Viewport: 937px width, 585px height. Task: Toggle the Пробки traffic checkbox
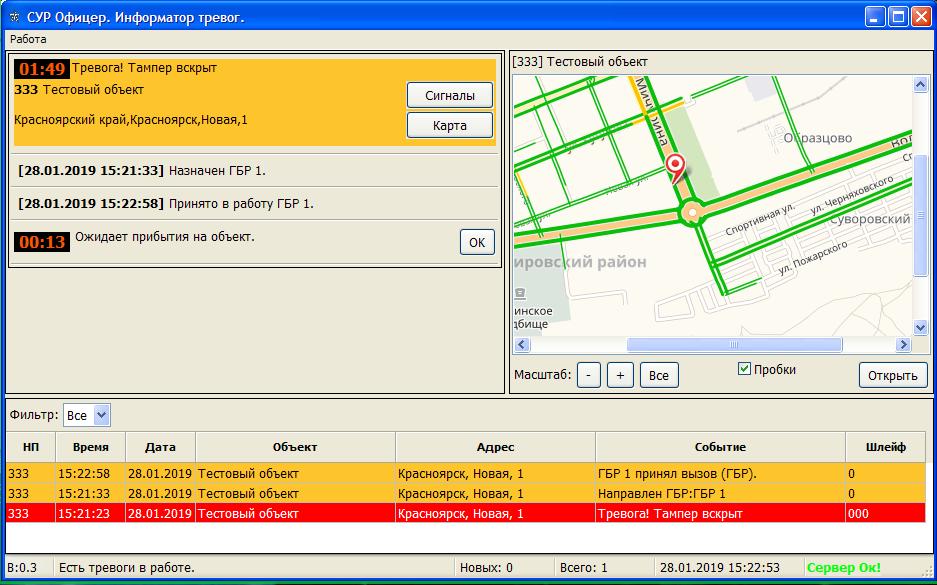[744, 369]
